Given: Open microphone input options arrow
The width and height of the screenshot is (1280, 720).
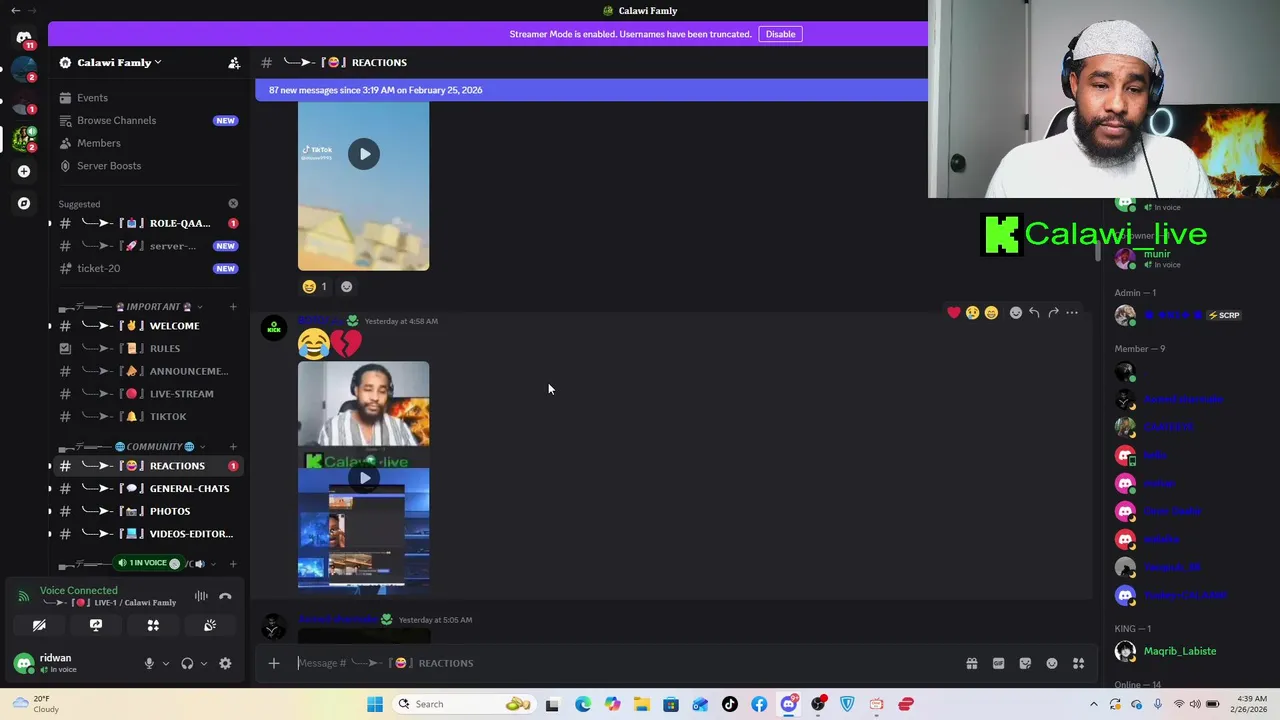Looking at the screenshot, I should tap(166, 663).
